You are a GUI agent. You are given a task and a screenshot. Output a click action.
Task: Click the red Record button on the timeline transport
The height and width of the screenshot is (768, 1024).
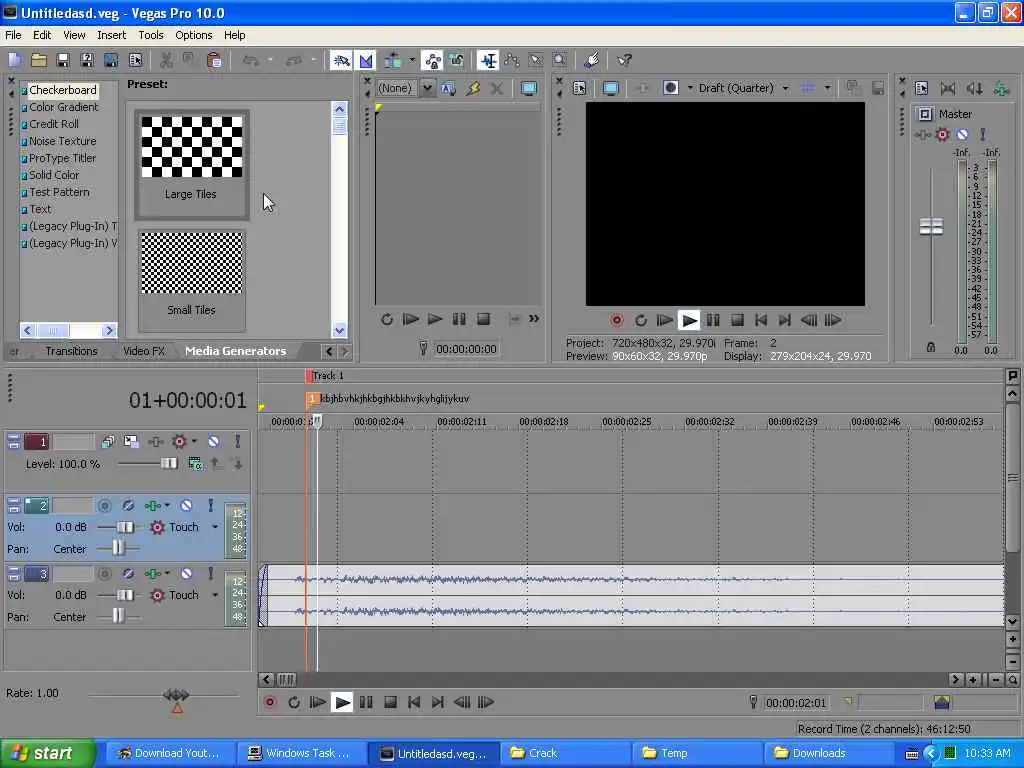pyautogui.click(x=270, y=702)
